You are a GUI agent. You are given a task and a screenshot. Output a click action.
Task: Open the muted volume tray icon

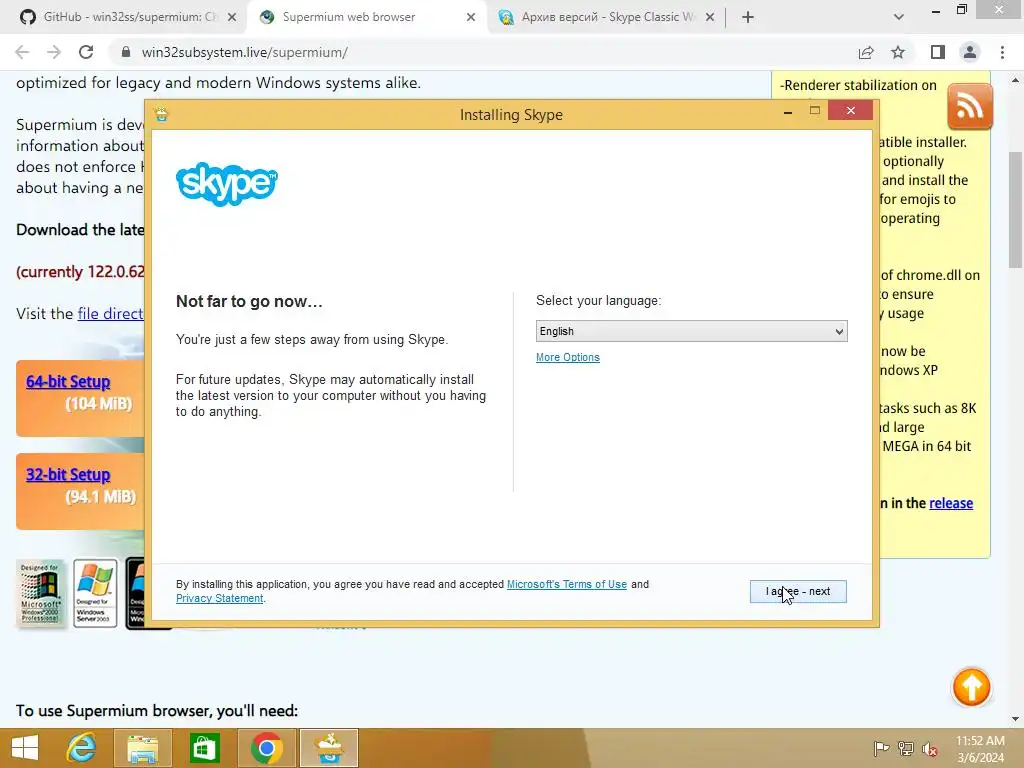click(930, 749)
